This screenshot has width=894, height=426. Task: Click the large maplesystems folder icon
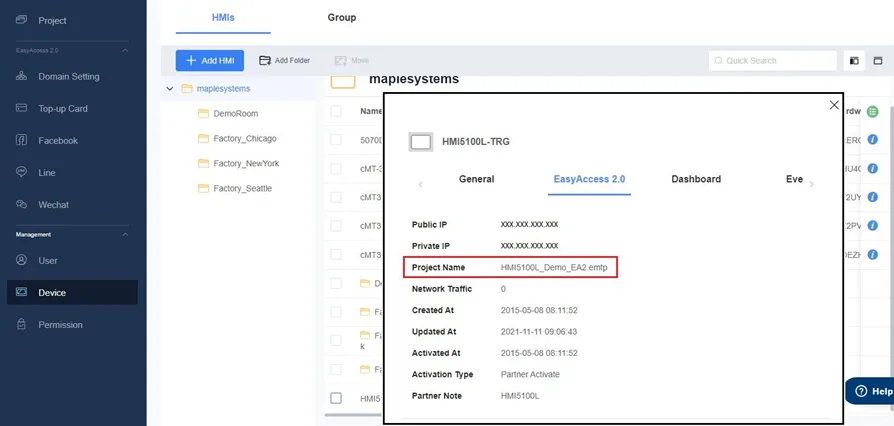(343, 82)
